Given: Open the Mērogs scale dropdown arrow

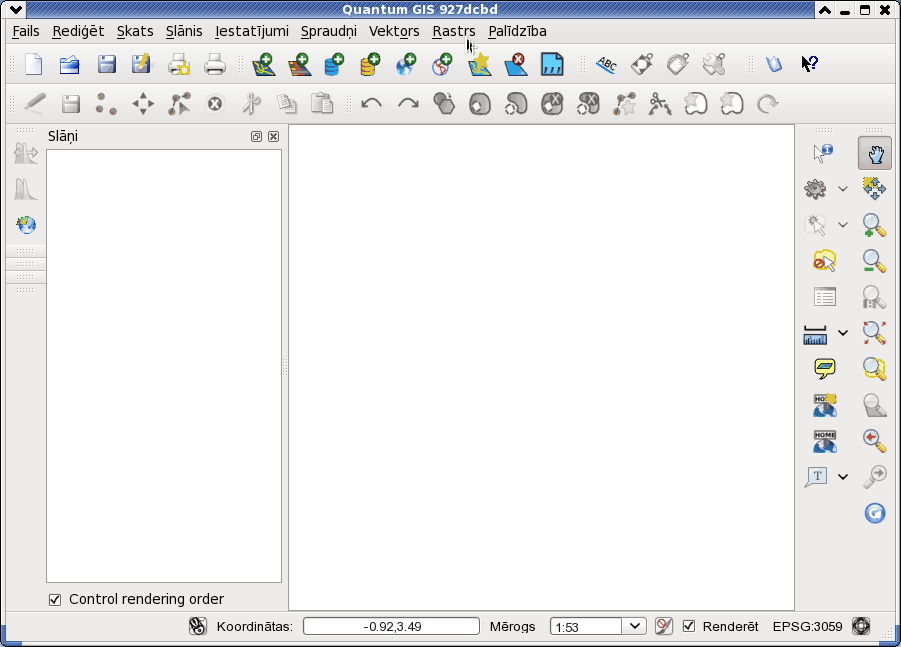Looking at the screenshot, I should tap(634, 626).
